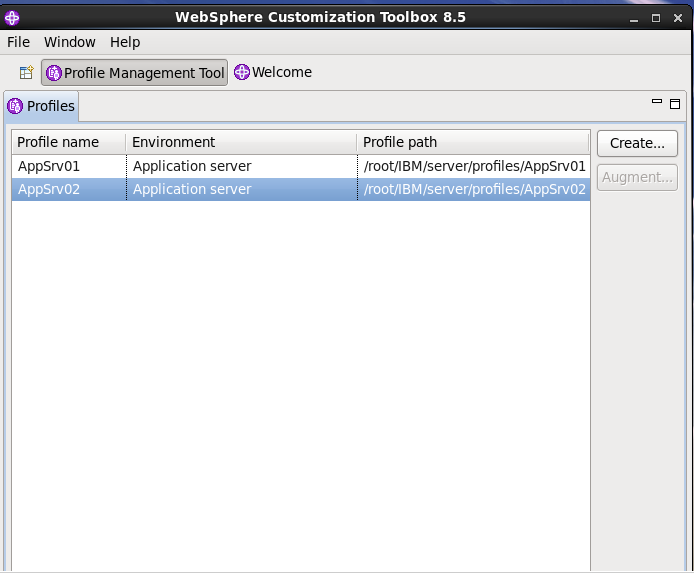This screenshot has width=694, height=573.
Task: Sort by Profile name column header
Action: (x=69, y=142)
